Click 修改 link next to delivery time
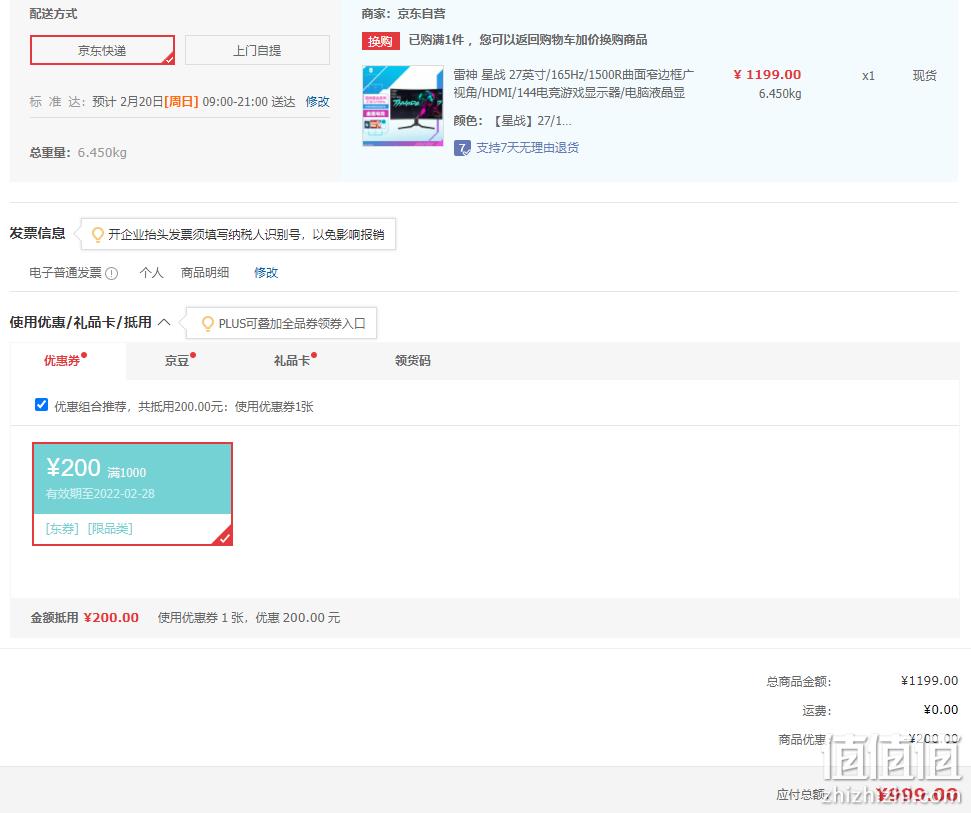This screenshot has width=971, height=813. 317,102
